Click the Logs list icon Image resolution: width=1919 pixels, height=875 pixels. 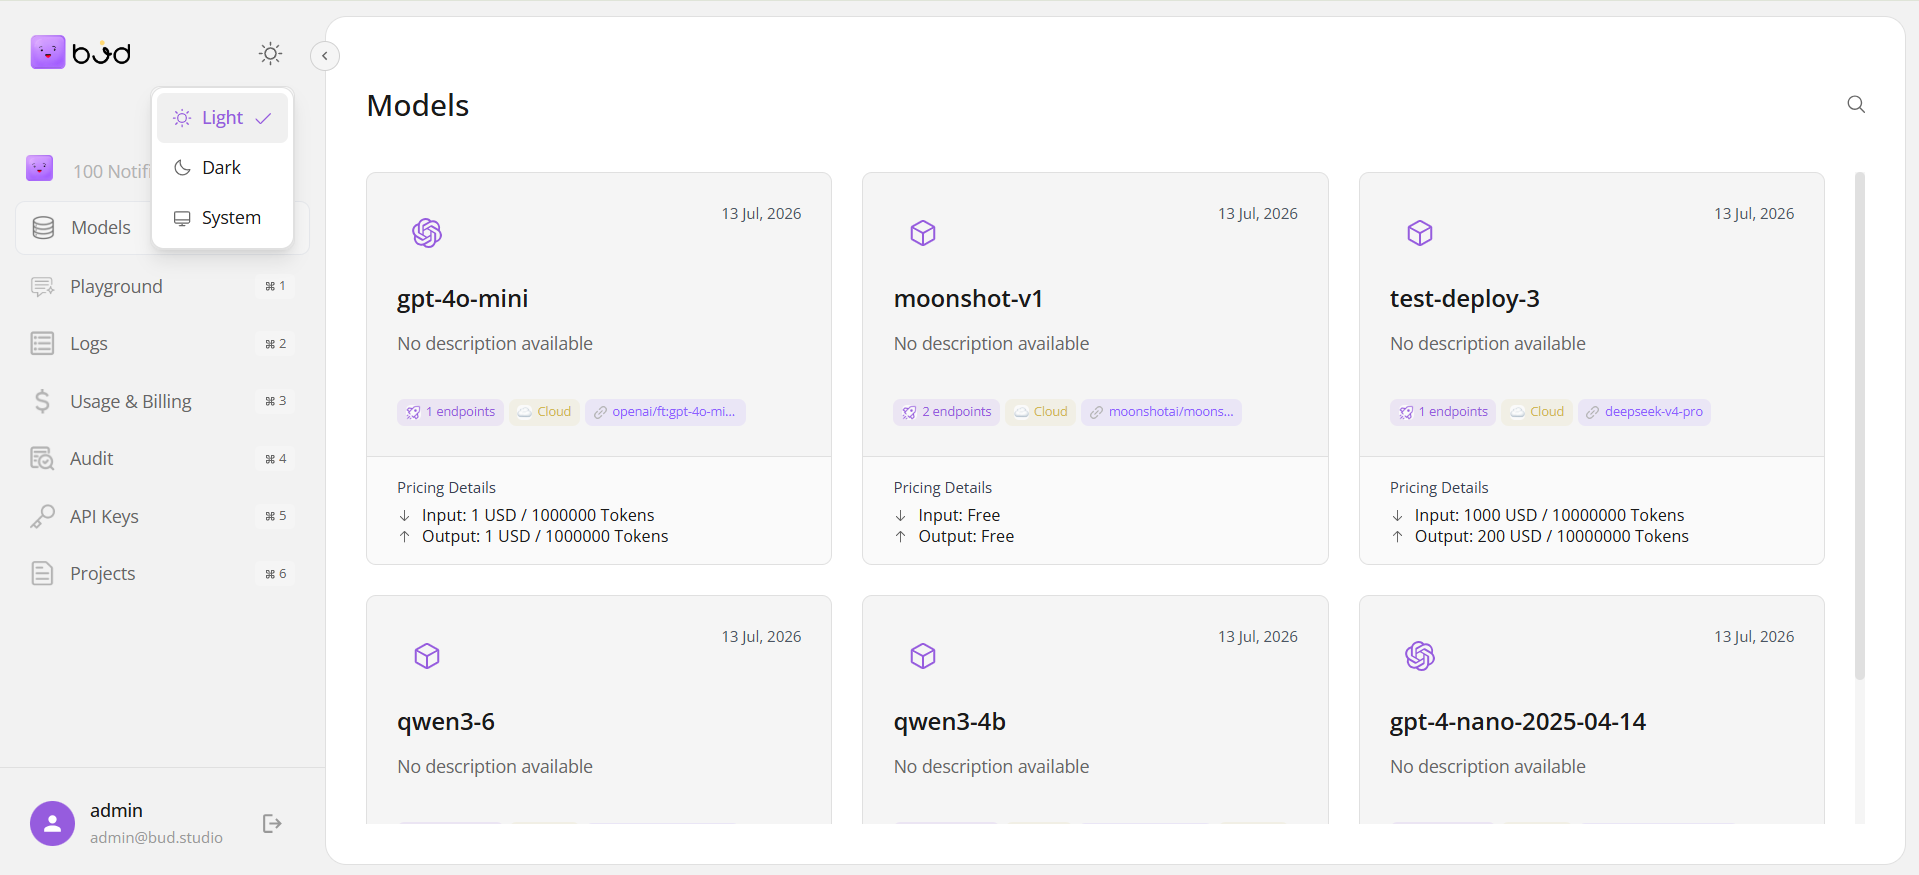(42, 344)
